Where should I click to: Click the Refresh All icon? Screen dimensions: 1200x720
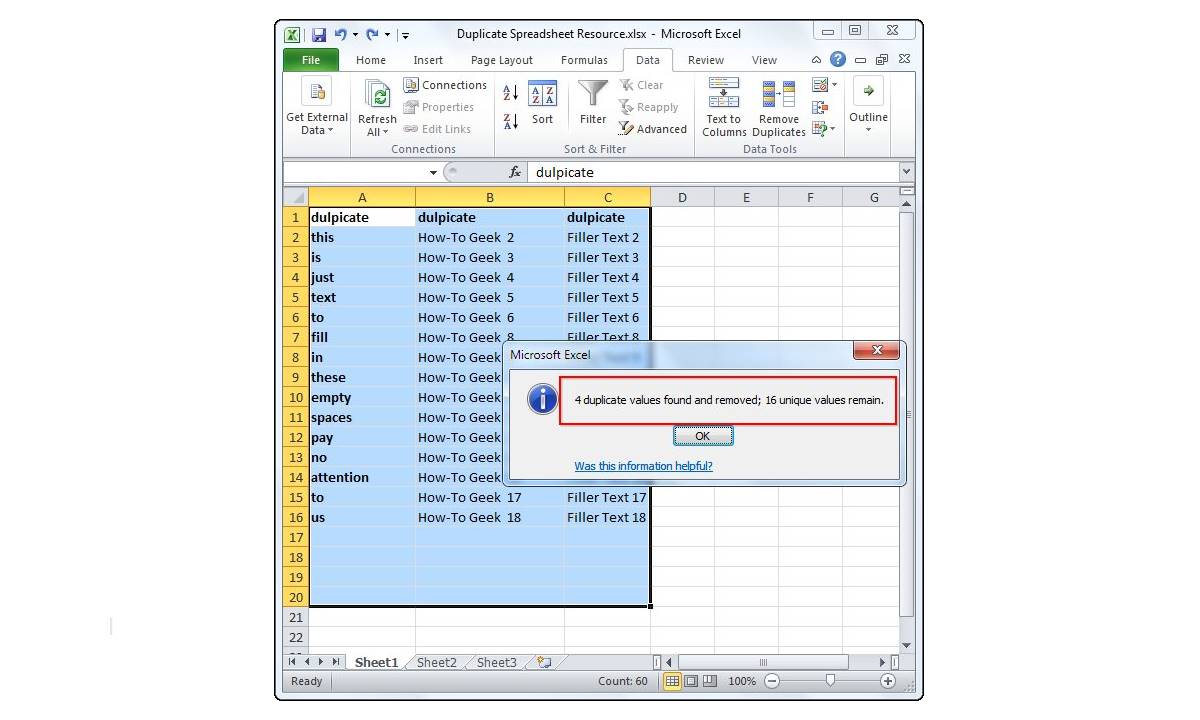click(x=378, y=96)
